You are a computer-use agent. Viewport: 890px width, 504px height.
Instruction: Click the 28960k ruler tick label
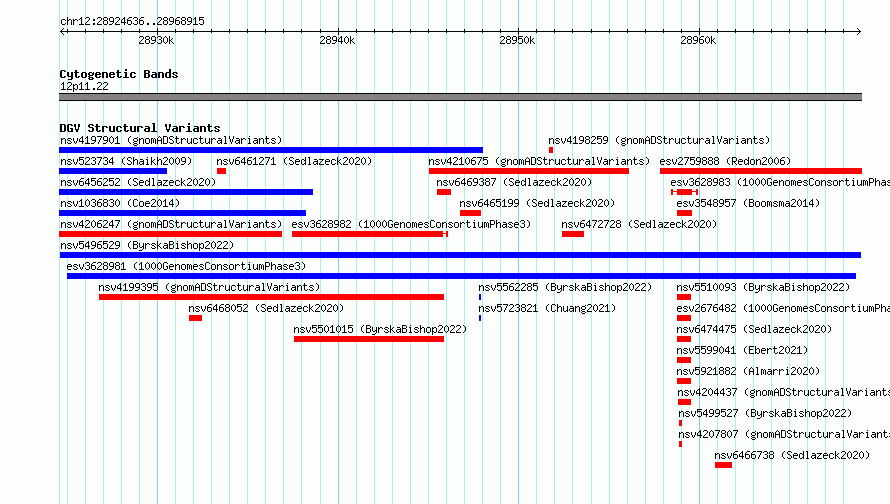[x=698, y=40]
